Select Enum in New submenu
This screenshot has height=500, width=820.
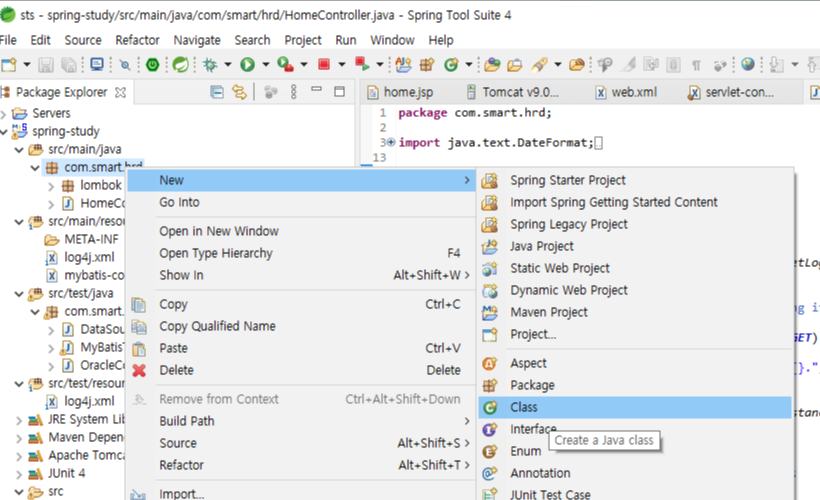tap(526, 451)
